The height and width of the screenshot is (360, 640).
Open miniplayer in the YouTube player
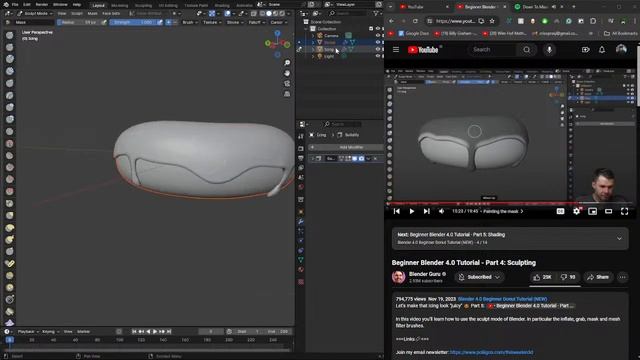tap(592, 211)
